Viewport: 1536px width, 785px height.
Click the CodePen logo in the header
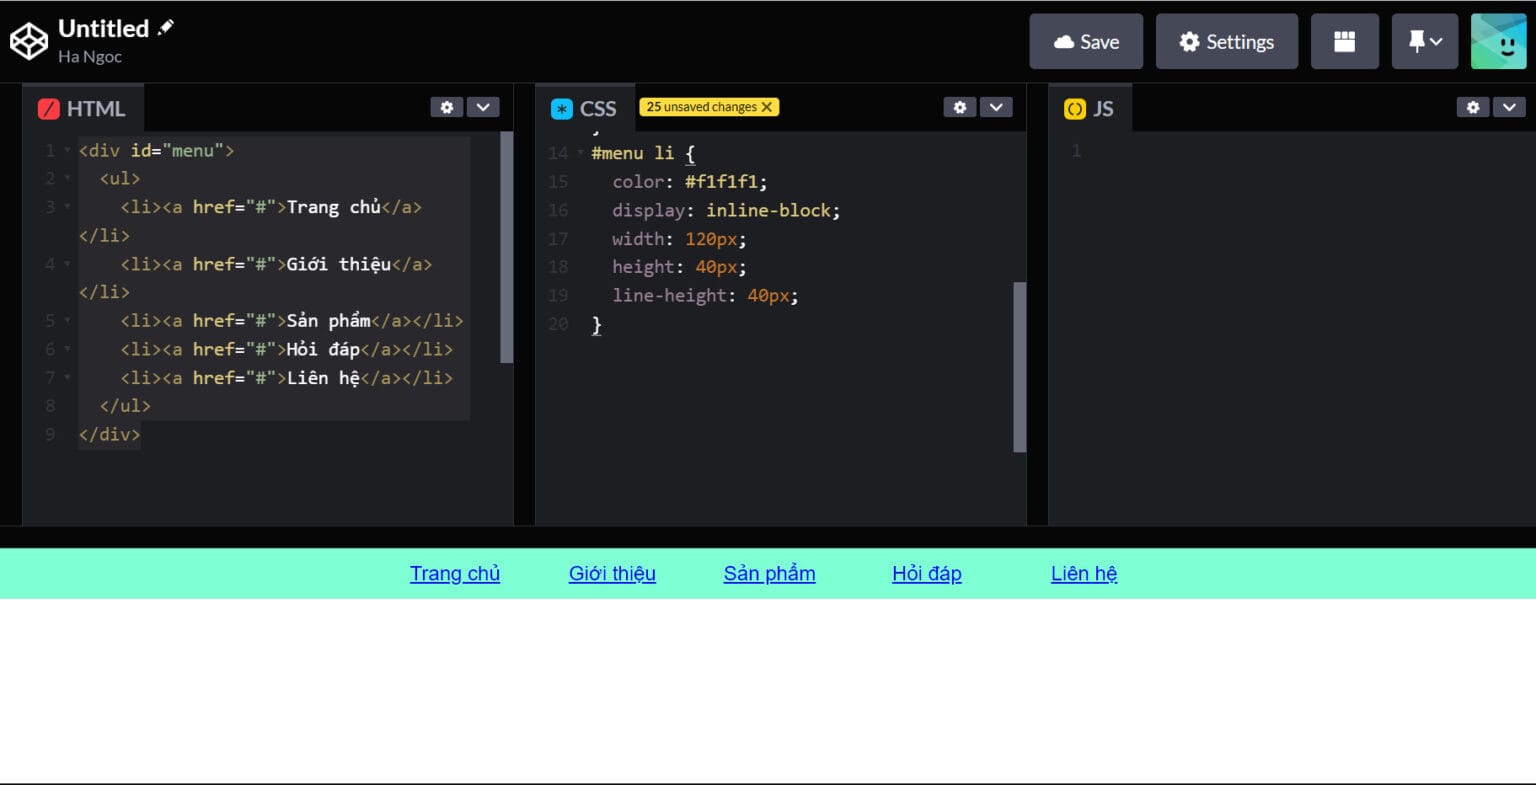tap(28, 40)
